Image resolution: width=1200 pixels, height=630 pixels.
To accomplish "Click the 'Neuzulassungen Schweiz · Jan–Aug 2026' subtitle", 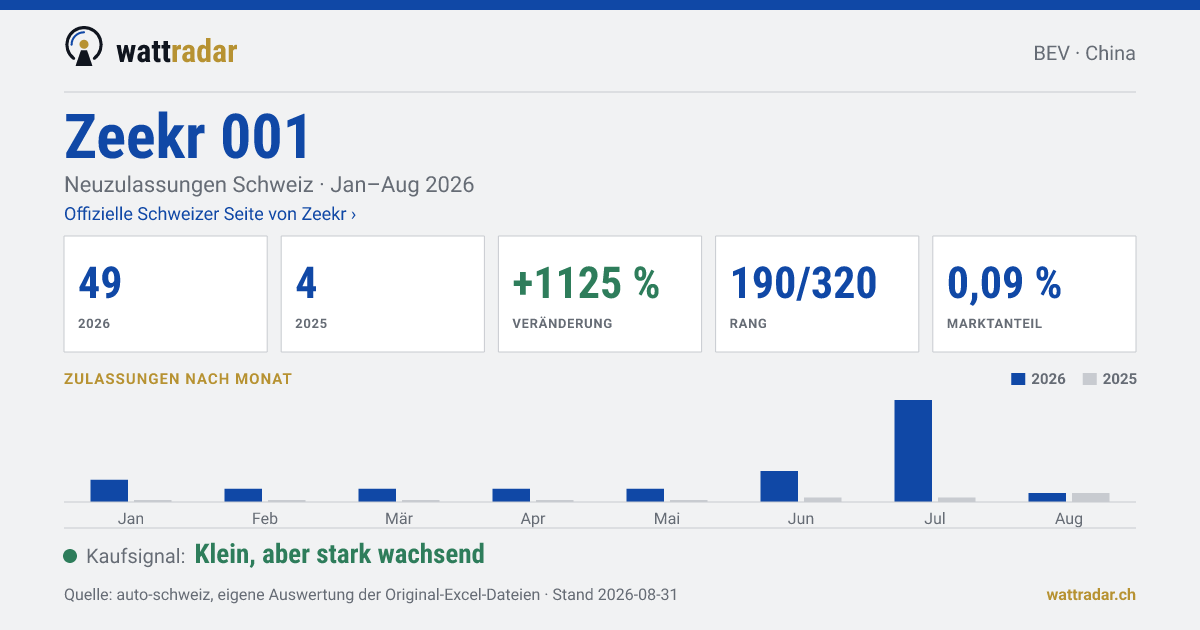I will pos(269,185).
